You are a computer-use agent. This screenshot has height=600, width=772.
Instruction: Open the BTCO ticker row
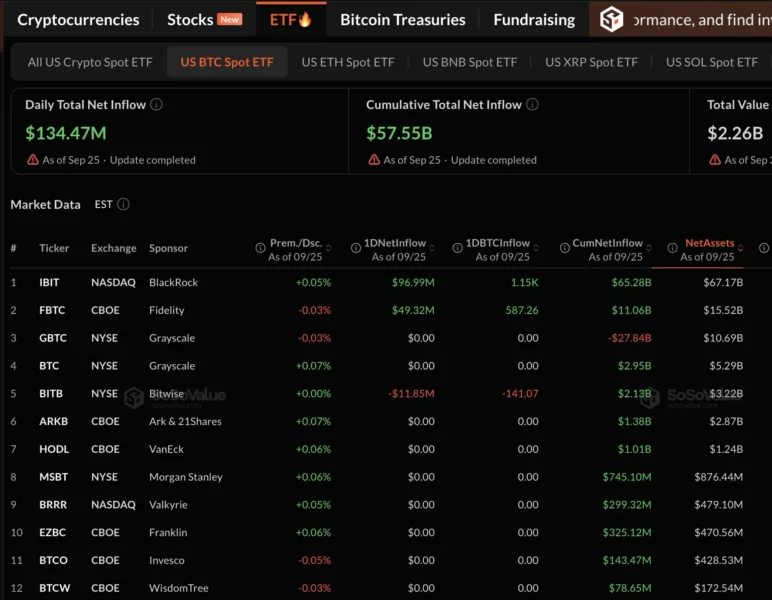[x=53, y=560]
